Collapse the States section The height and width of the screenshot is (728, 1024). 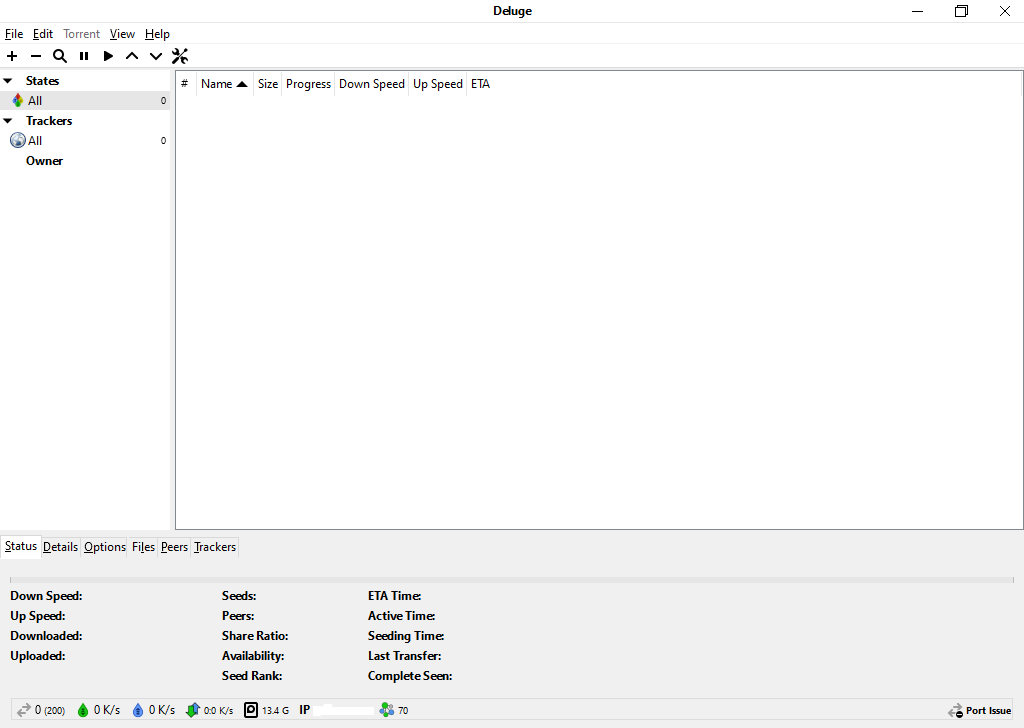click(8, 81)
